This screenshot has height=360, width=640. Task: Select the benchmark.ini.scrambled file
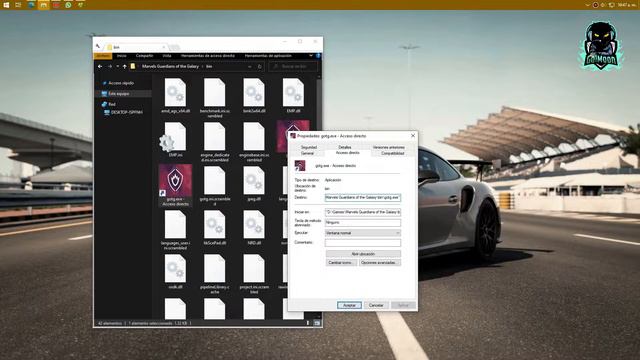click(215, 98)
